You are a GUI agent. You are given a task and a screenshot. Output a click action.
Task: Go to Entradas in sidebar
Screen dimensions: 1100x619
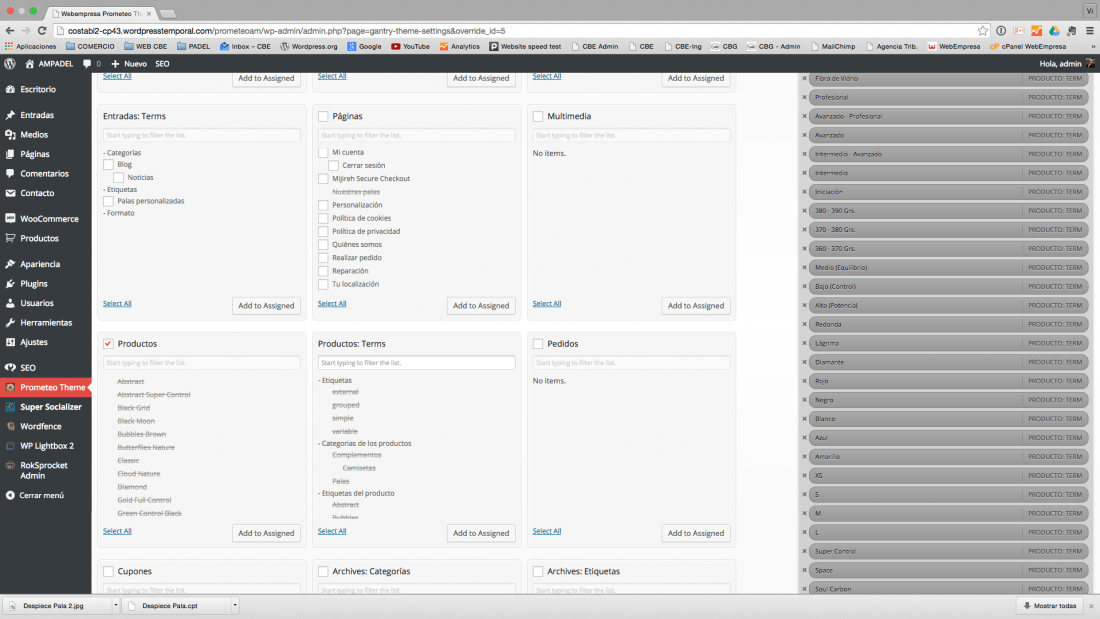pyautogui.click(x=36, y=115)
